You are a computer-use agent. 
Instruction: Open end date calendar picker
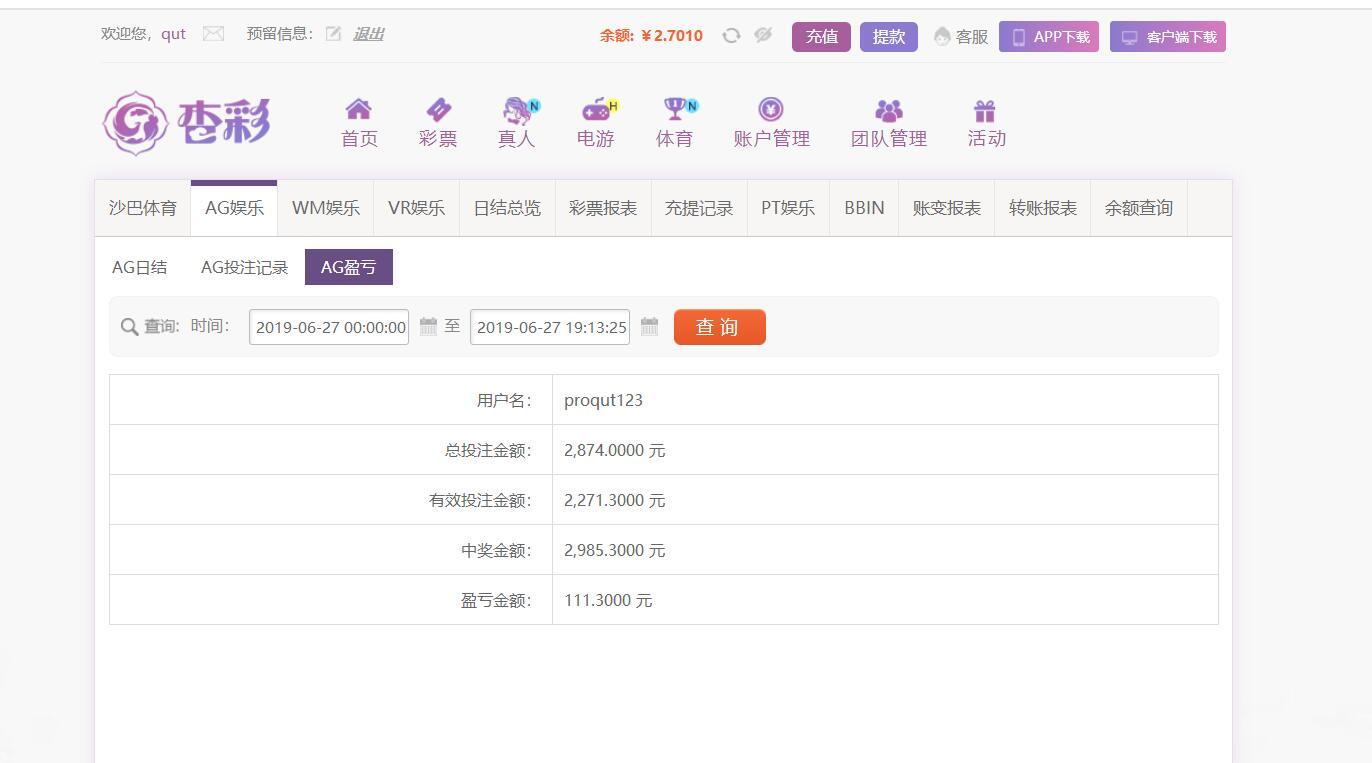tap(649, 327)
